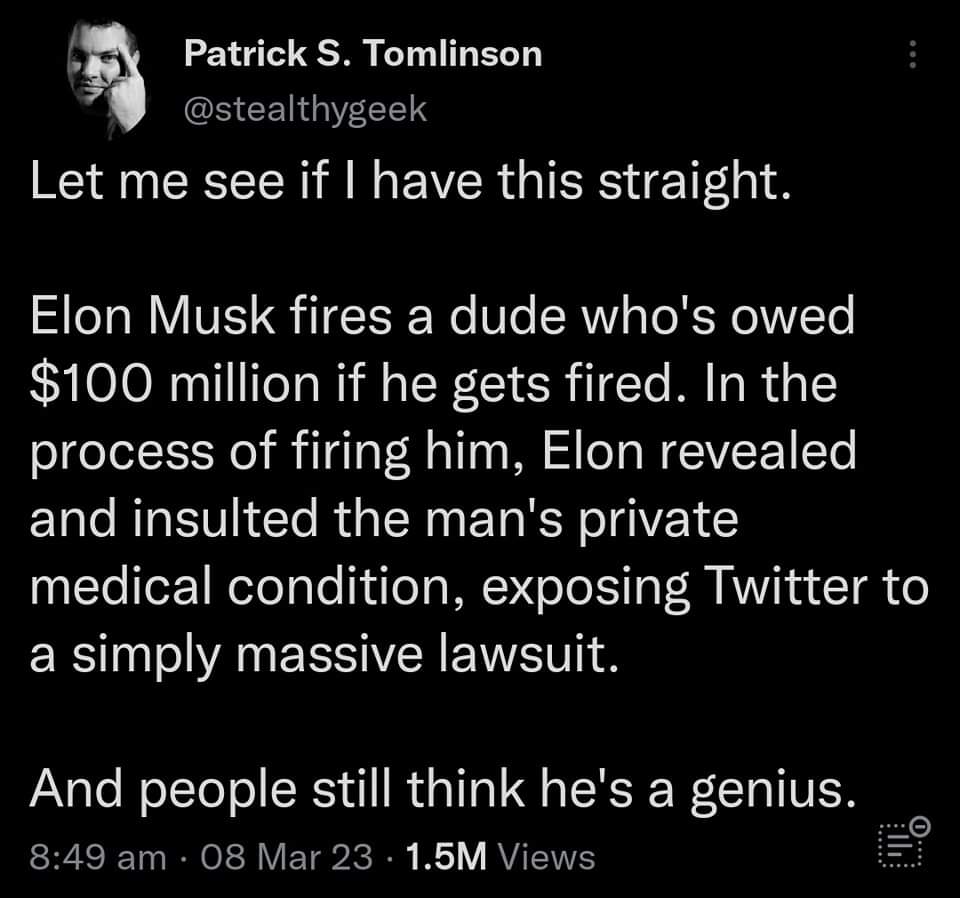Click the "Views" label
This screenshot has height=898, width=960.
click(x=545, y=857)
